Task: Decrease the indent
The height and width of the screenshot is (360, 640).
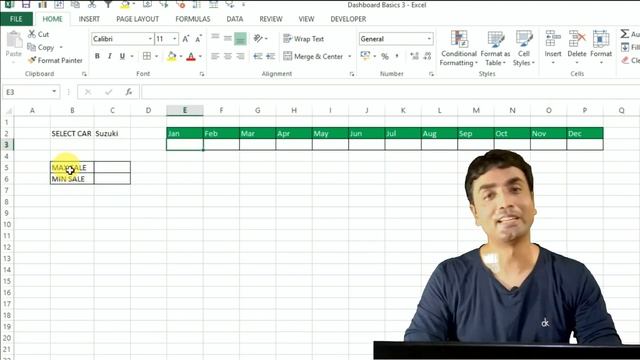Action: (258, 56)
